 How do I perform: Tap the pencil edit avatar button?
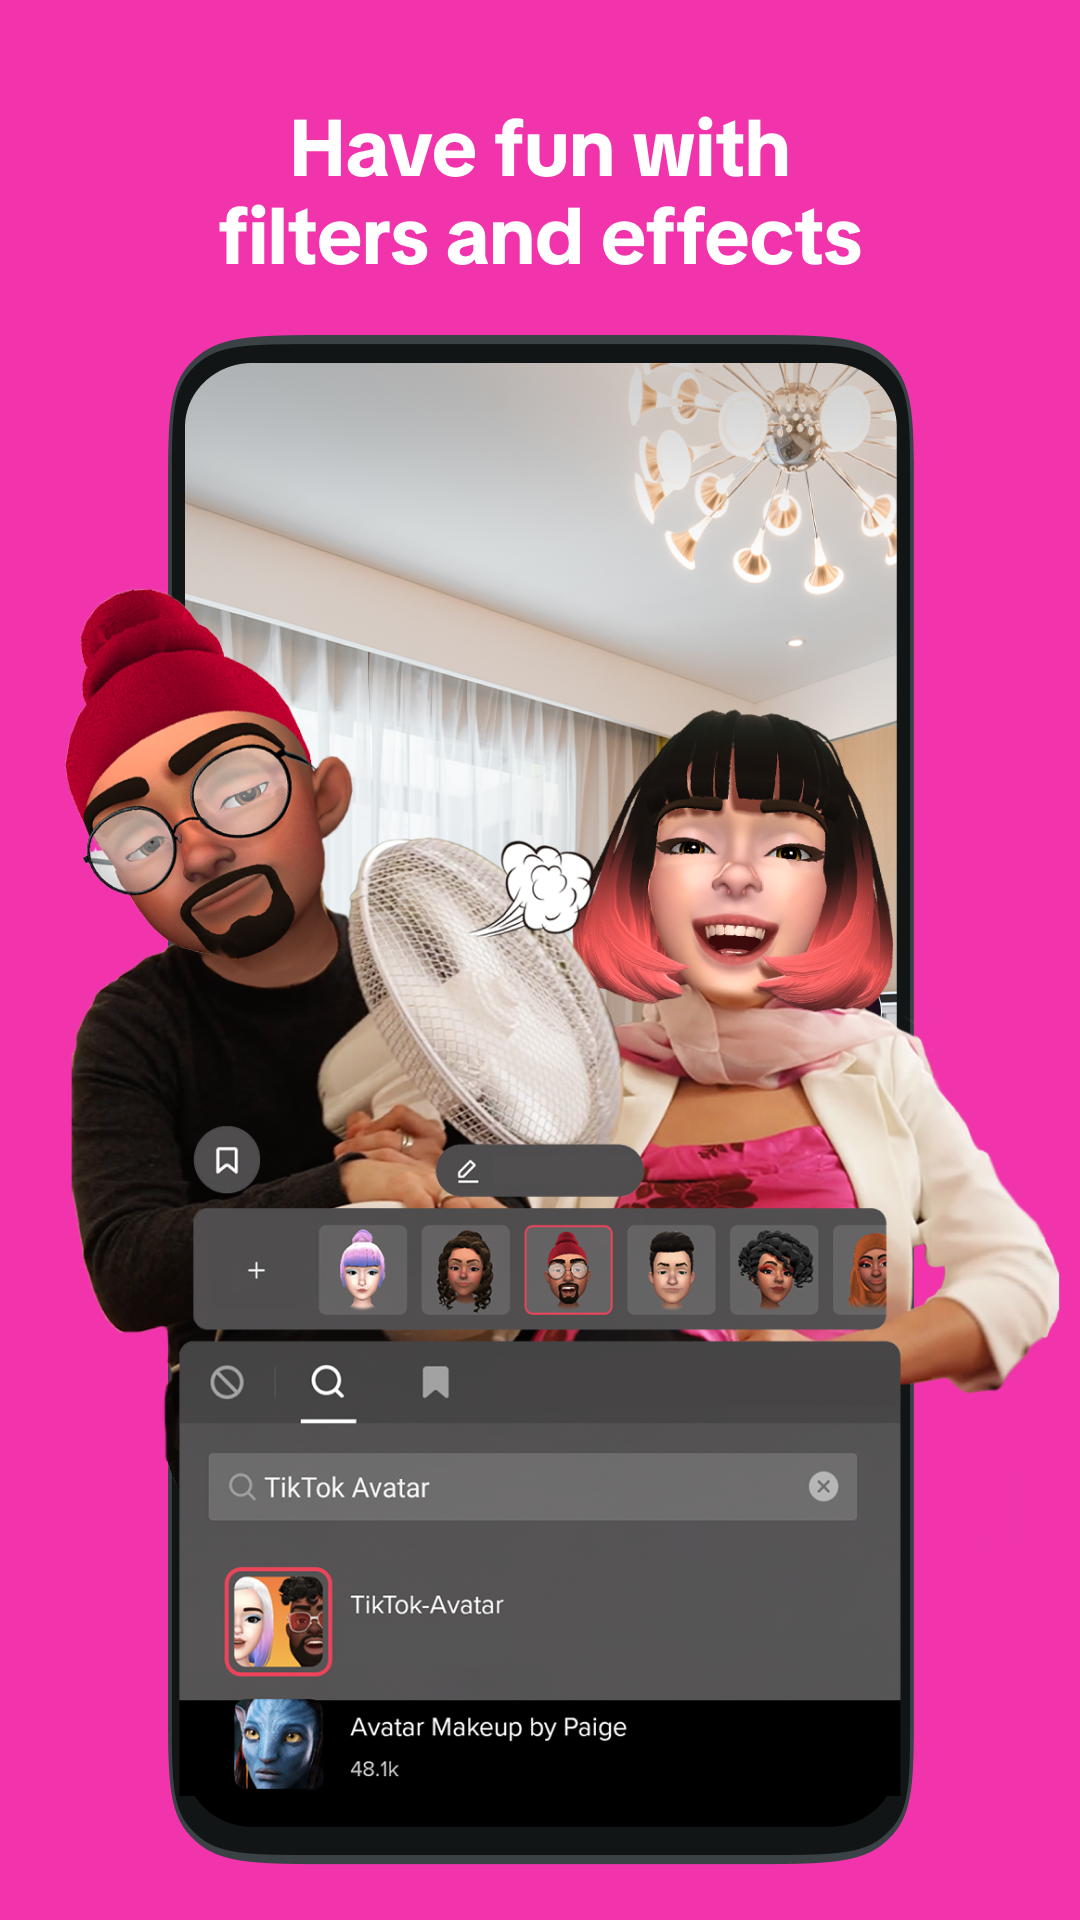click(x=467, y=1171)
